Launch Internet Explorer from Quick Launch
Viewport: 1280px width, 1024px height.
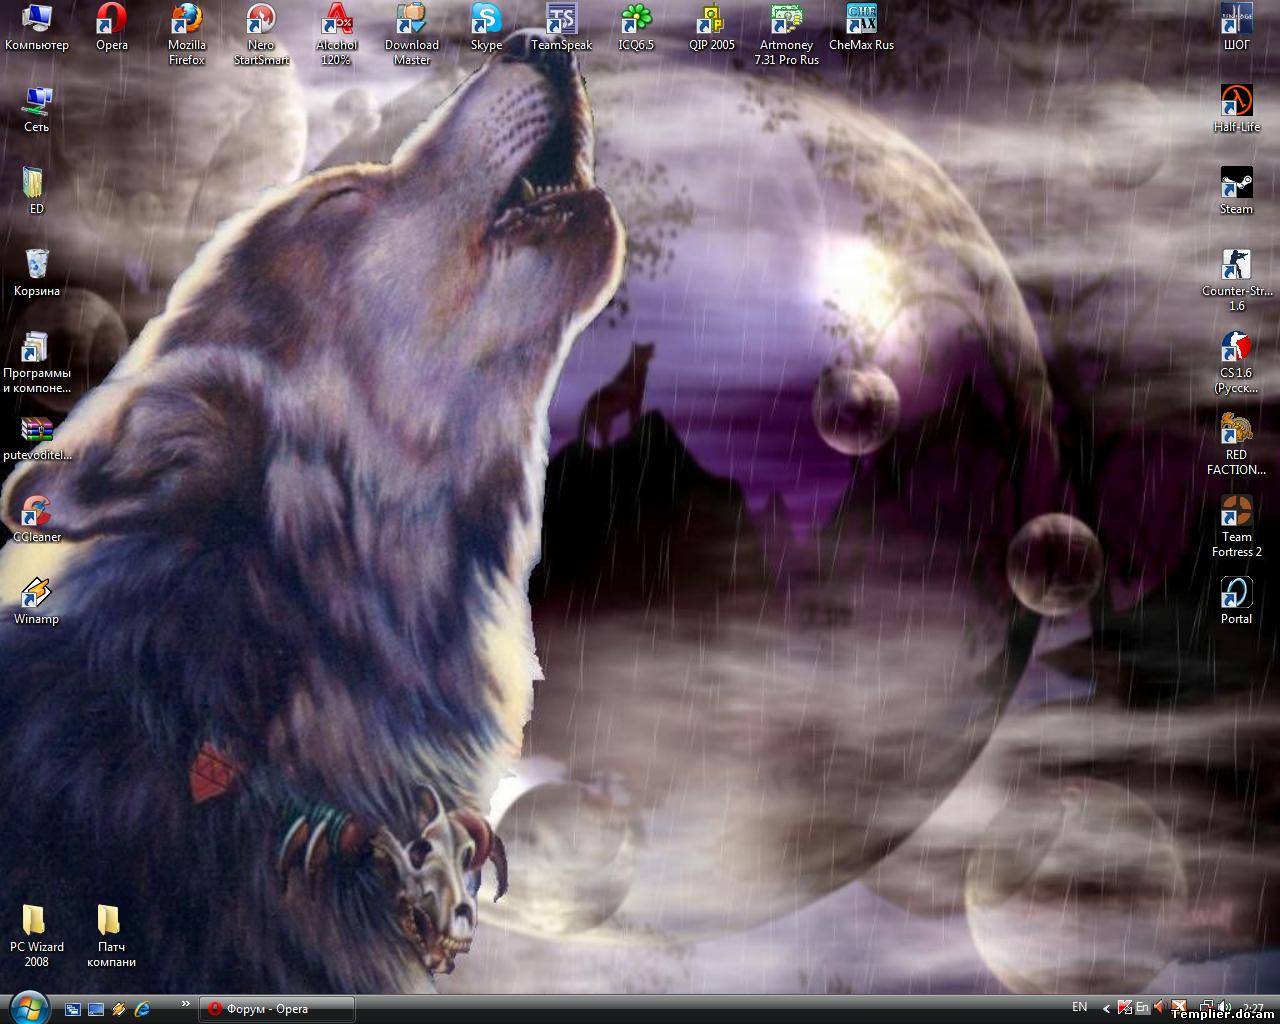pos(142,1009)
